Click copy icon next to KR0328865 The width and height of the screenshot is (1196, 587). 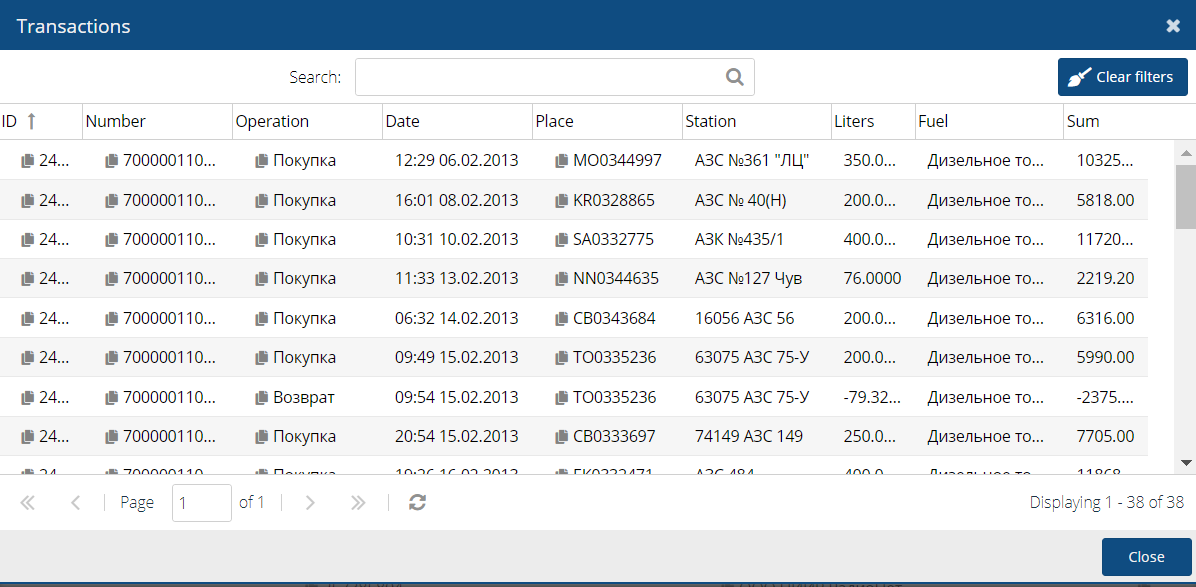click(x=562, y=201)
